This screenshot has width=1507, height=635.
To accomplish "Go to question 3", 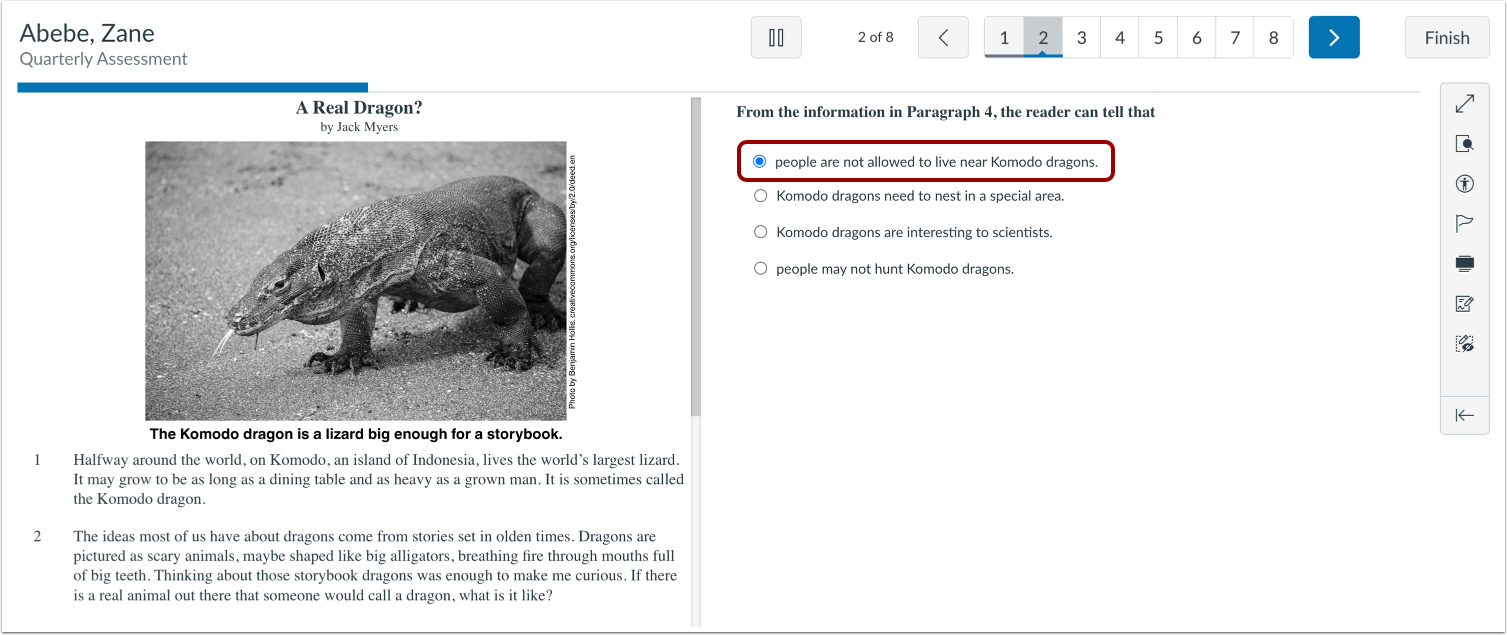I will (x=1081, y=38).
